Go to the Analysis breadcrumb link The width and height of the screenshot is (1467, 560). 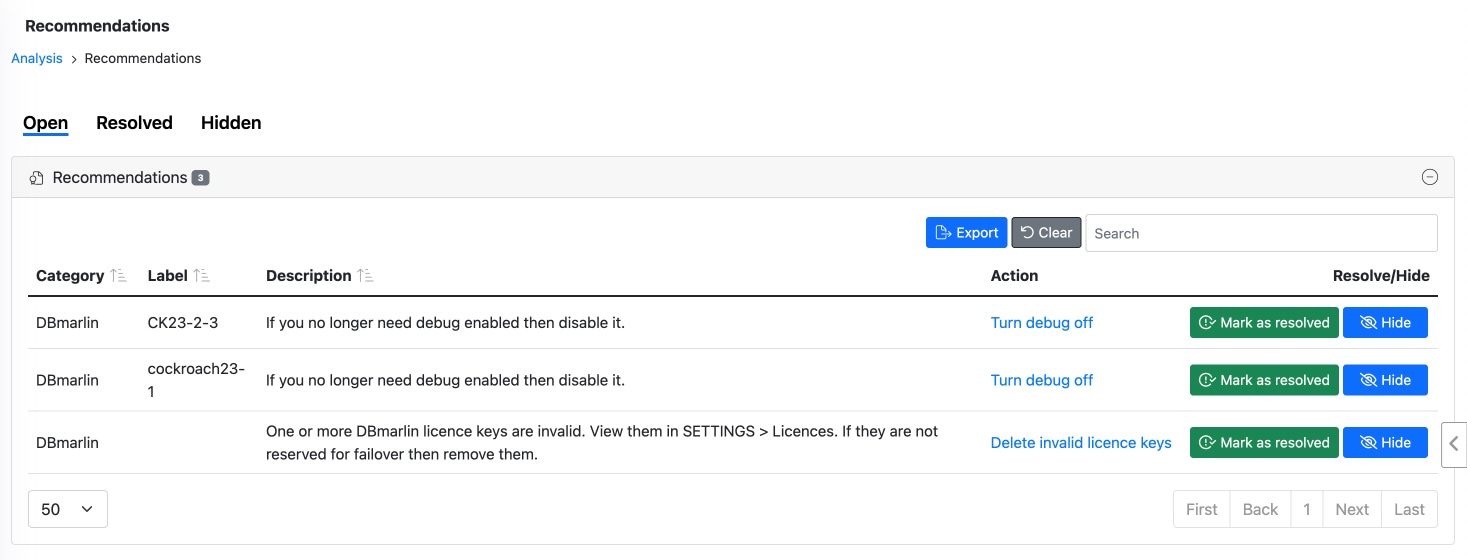click(x=37, y=58)
